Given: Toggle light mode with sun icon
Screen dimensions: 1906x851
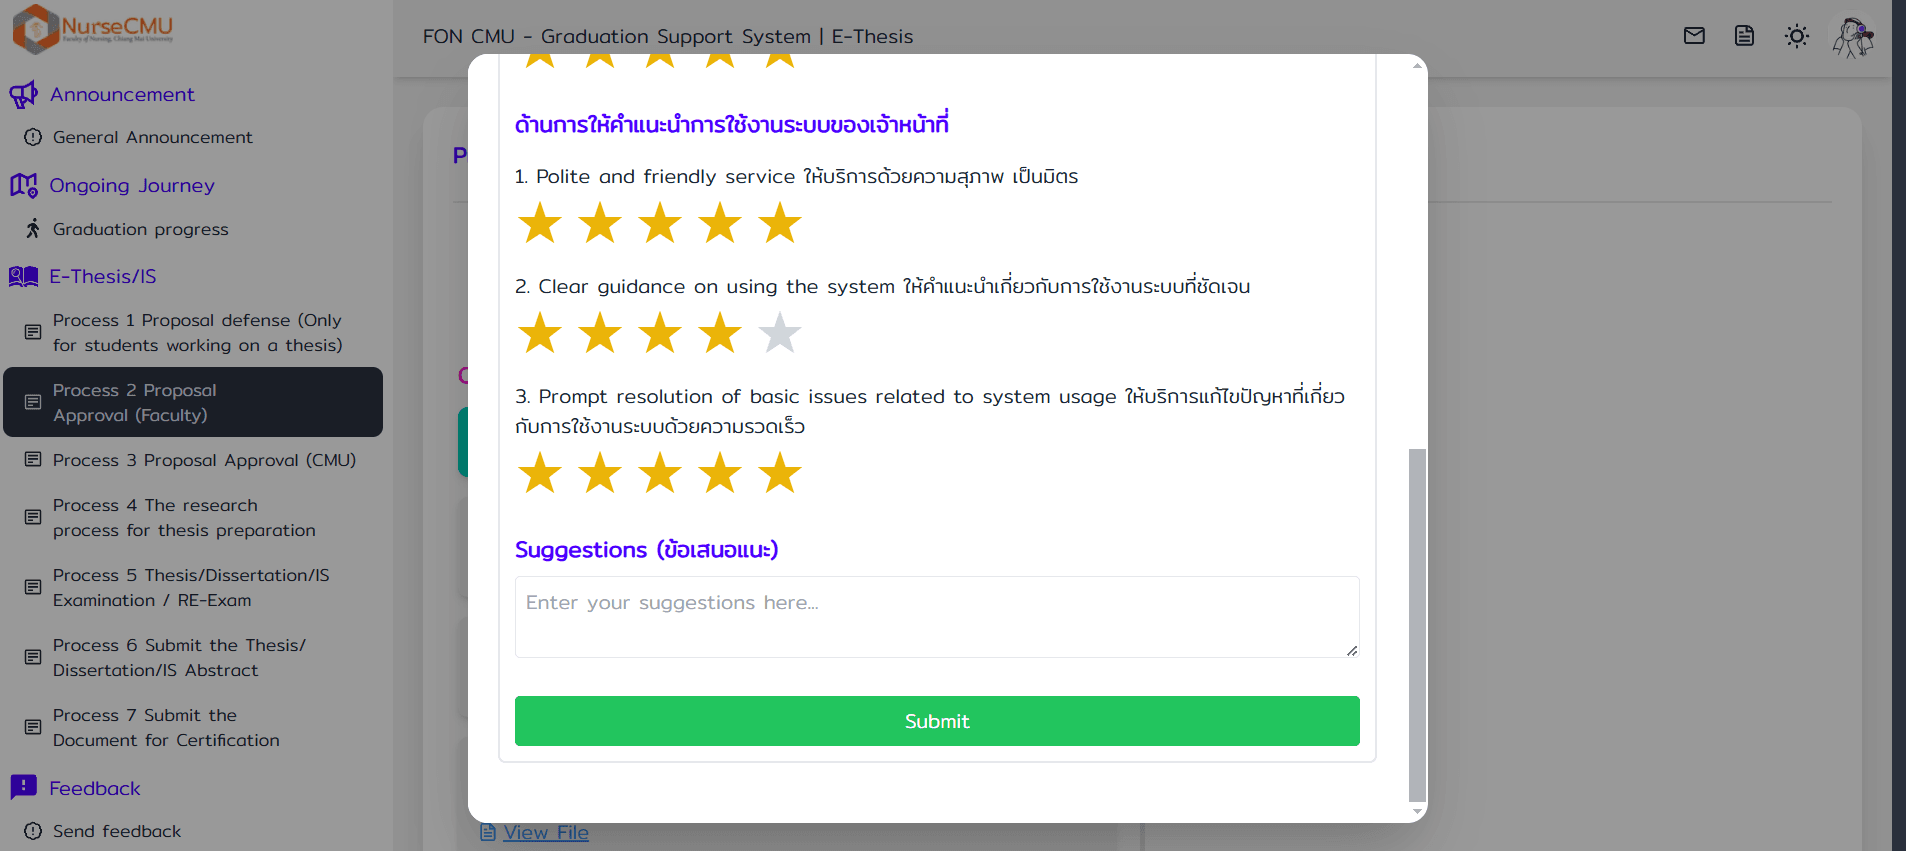Looking at the screenshot, I should click(x=1796, y=36).
